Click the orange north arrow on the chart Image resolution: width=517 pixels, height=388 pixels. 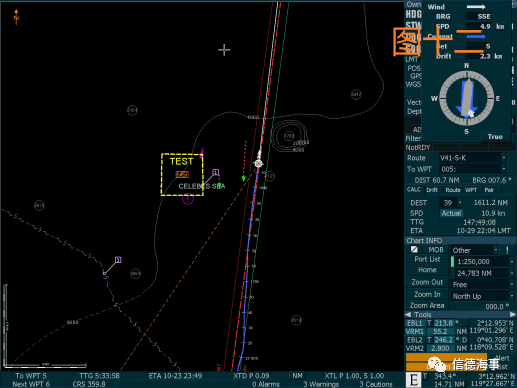pyautogui.click(x=16, y=17)
